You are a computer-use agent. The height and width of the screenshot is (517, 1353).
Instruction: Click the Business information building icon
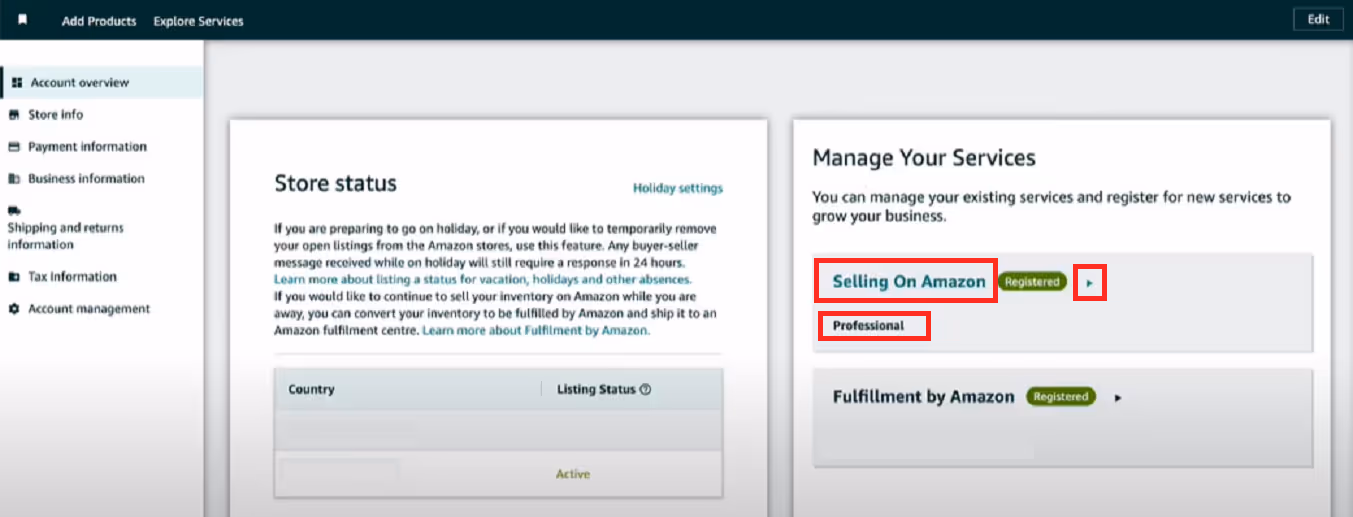[x=14, y=179]
